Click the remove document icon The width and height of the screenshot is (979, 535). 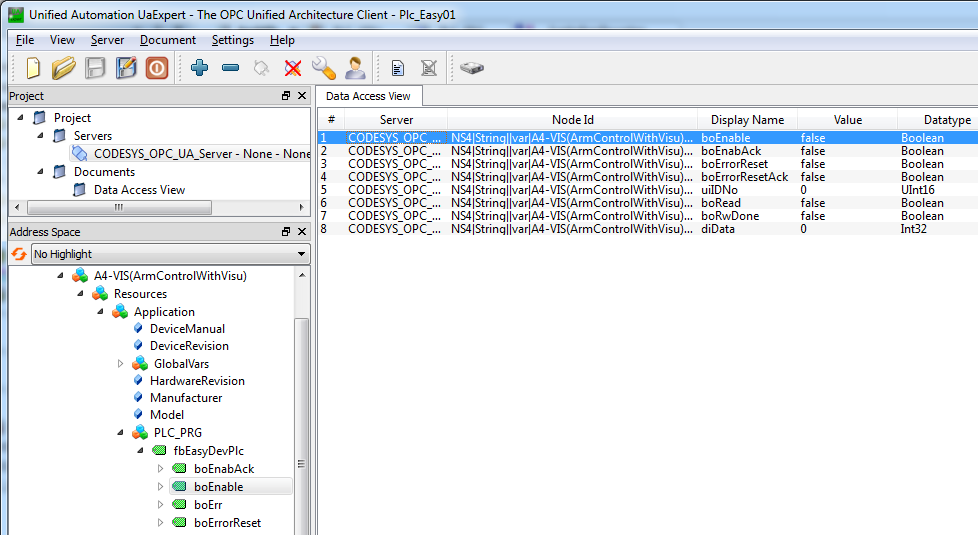point(429,67)
